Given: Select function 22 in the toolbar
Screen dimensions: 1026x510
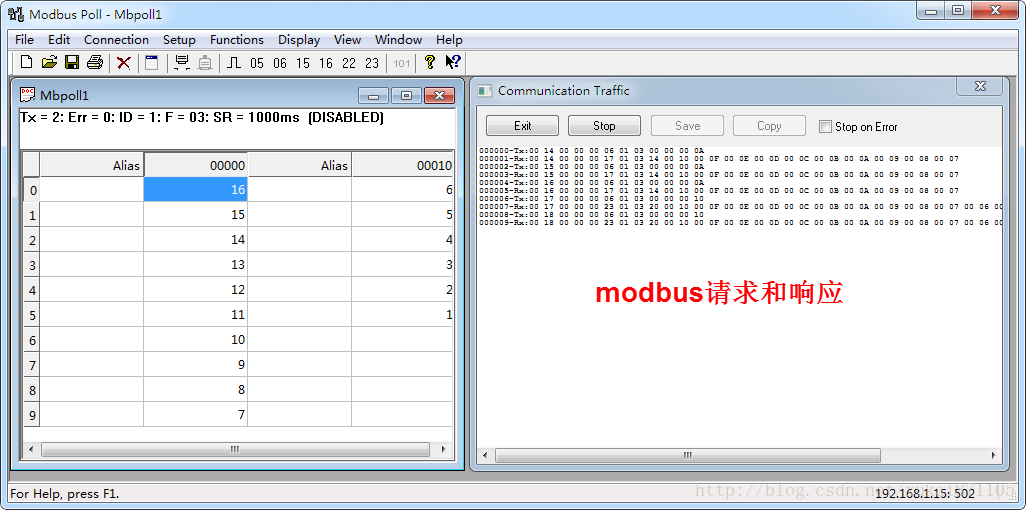Looking at the screenshot, I should [349, 63].
